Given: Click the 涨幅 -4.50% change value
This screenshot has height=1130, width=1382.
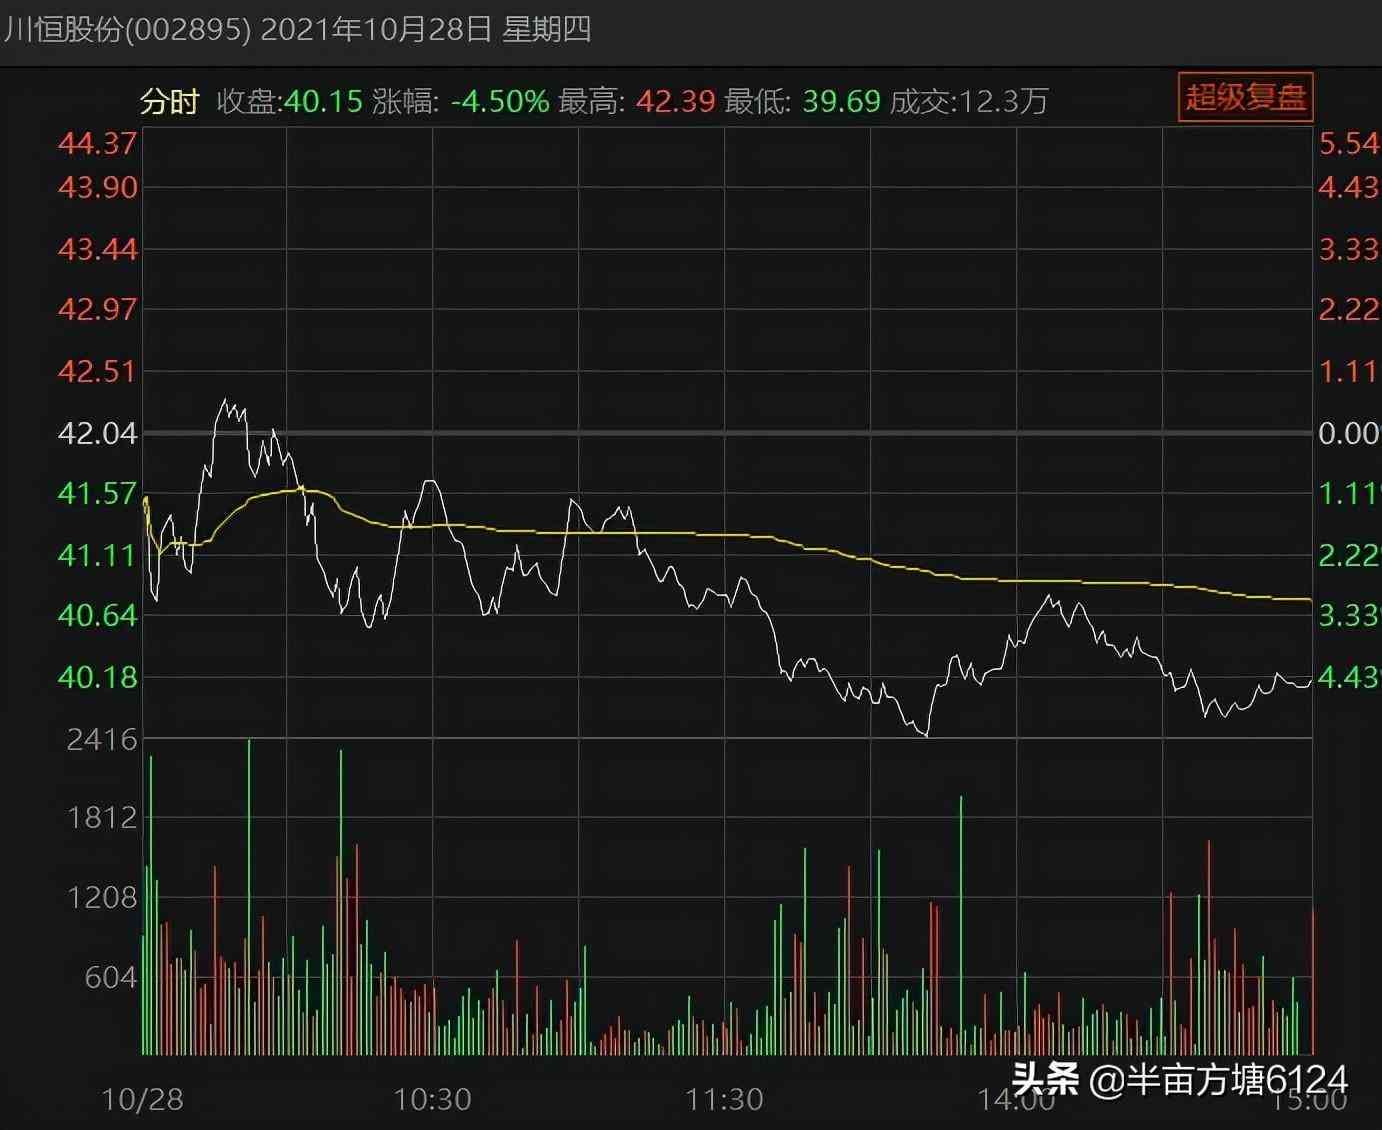Looking at the screenshot, I should coord(499,102).
